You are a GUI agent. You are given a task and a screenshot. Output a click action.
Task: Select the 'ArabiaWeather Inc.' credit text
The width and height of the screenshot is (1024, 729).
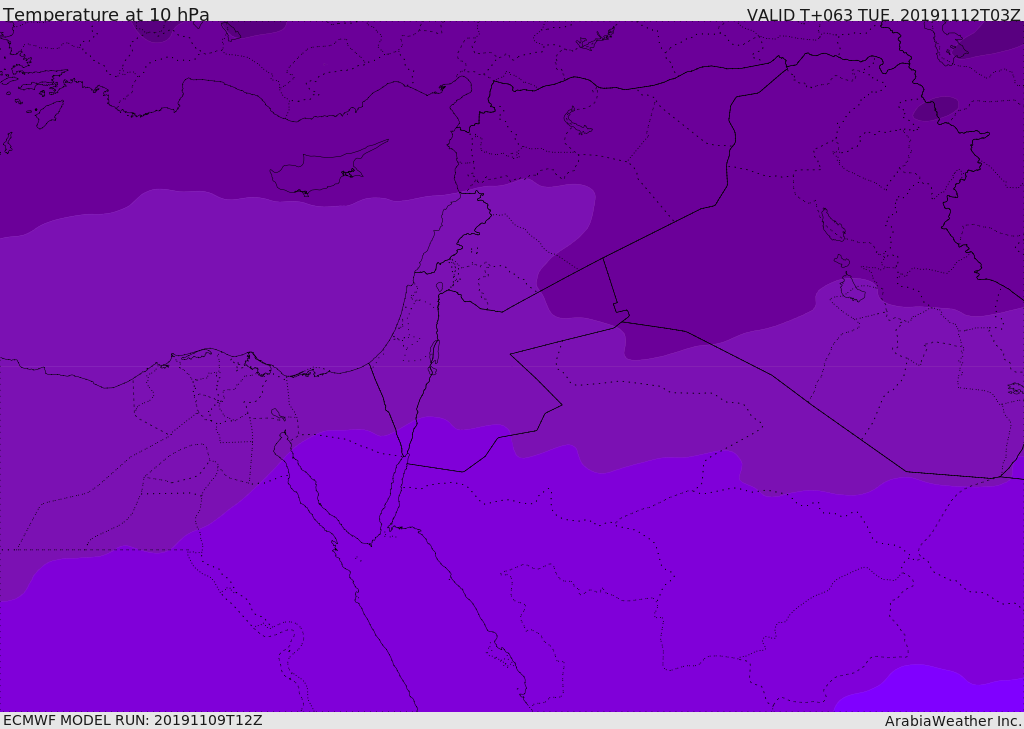953,721
